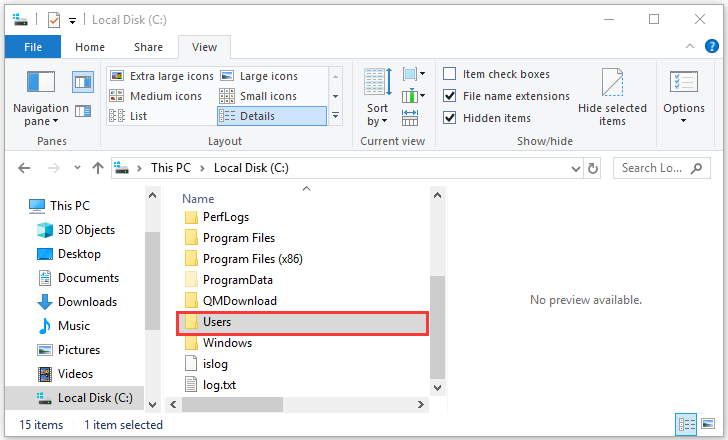Select Large icons layout

pos(260,76)
